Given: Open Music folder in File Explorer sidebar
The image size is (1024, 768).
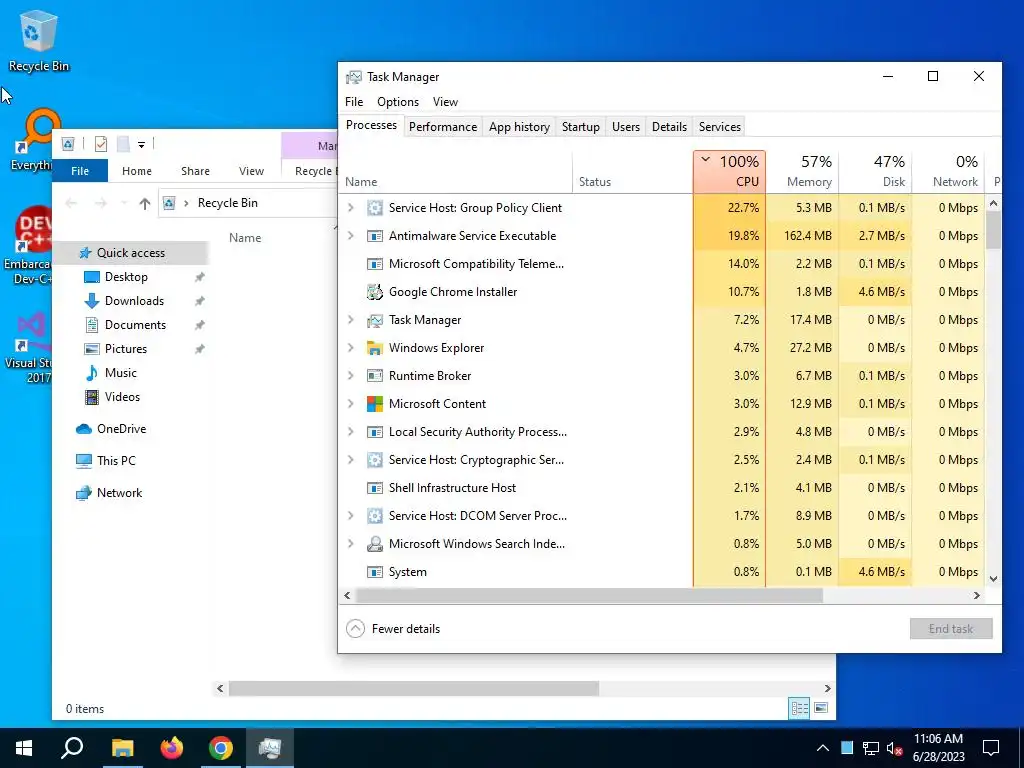Looking at the screenshot, I should [120, 373].
